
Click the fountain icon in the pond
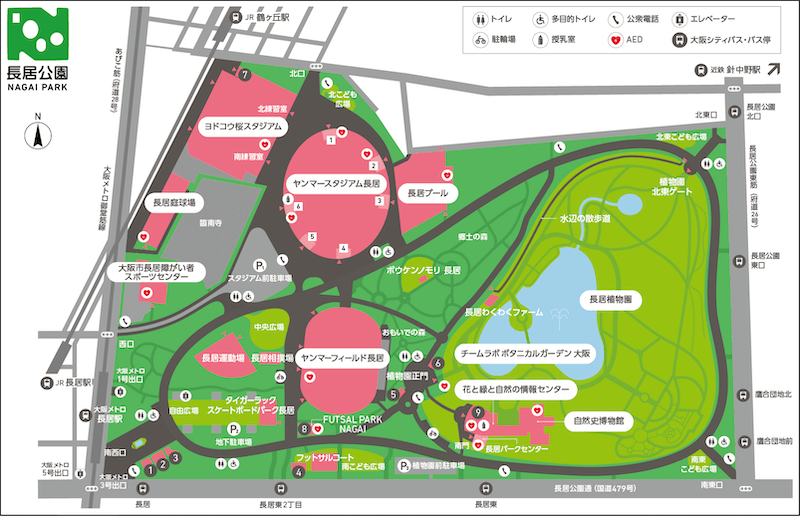click(x=560, y=320)
